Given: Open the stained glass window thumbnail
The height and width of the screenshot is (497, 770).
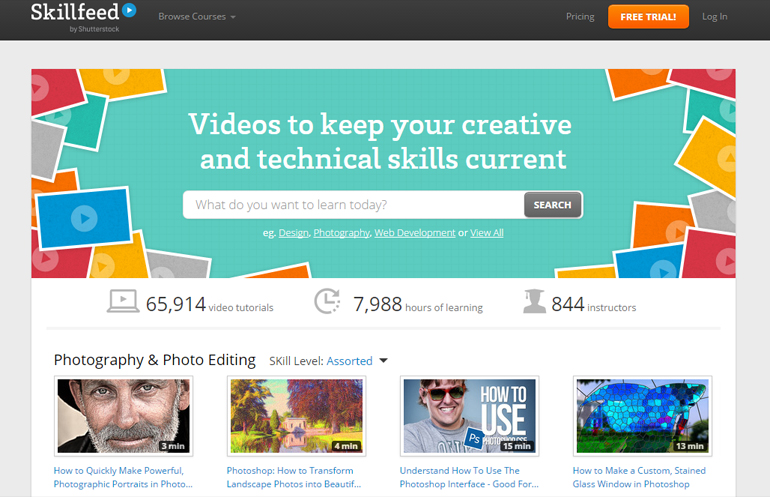Looking at the screenshot, I should click(642, 416).
